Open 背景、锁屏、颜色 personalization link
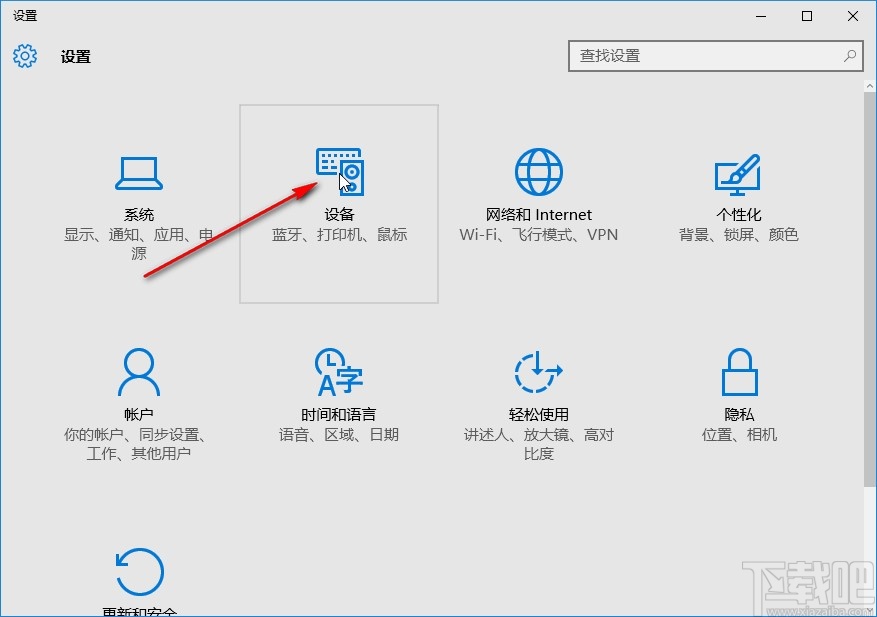877x617 pixels. [738, 235]
